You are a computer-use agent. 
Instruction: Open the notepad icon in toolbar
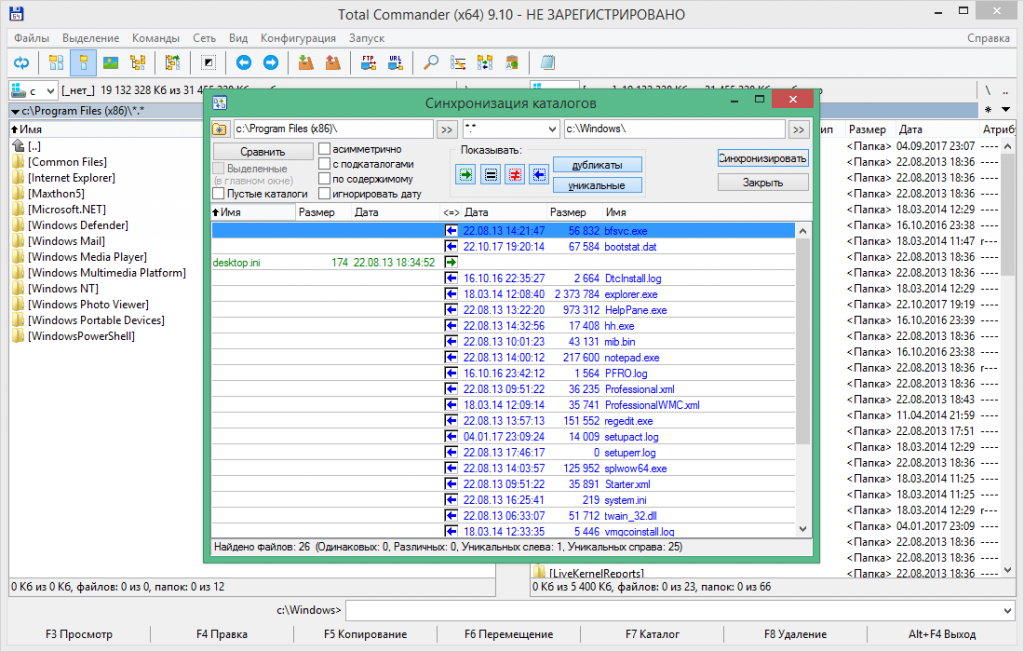coord(547,63)
